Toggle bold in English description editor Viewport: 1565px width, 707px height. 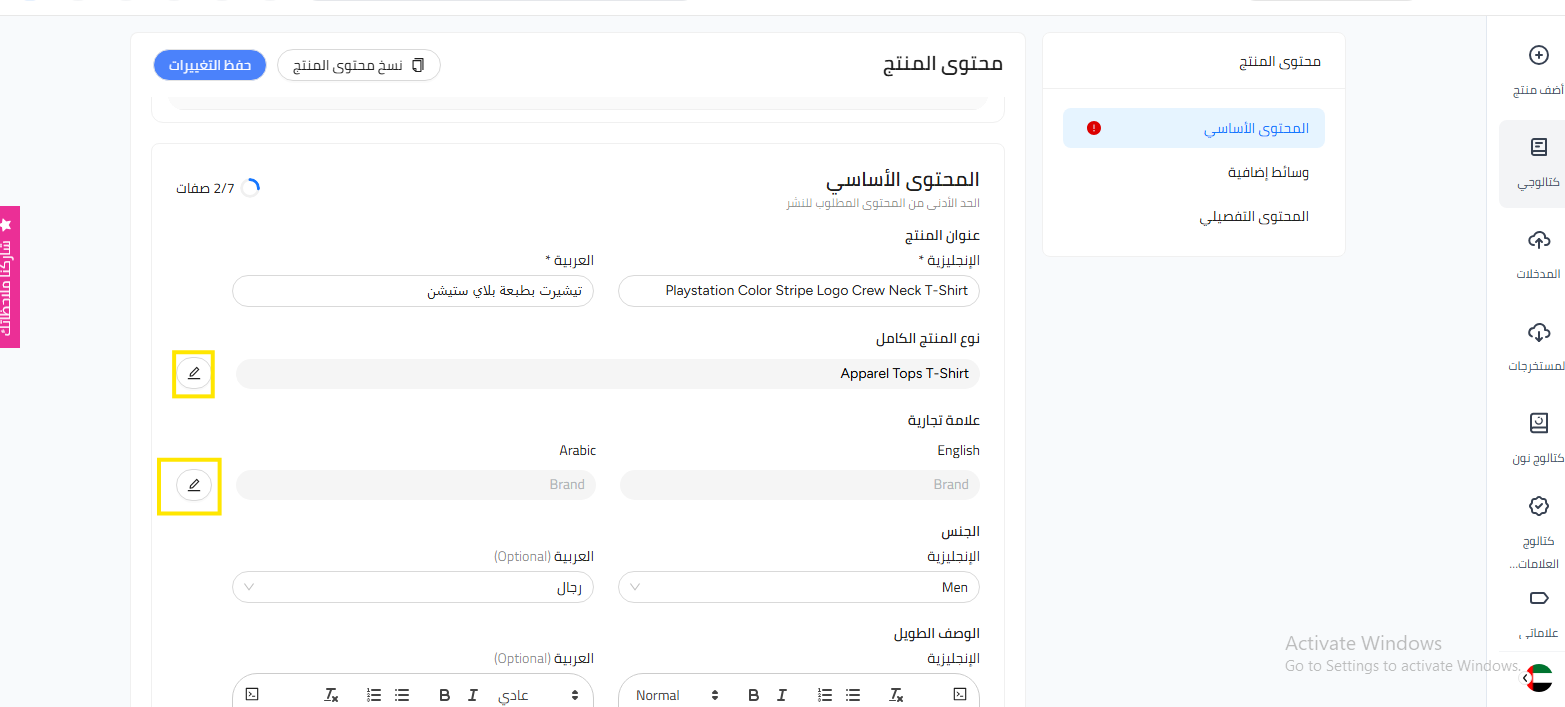754,695
